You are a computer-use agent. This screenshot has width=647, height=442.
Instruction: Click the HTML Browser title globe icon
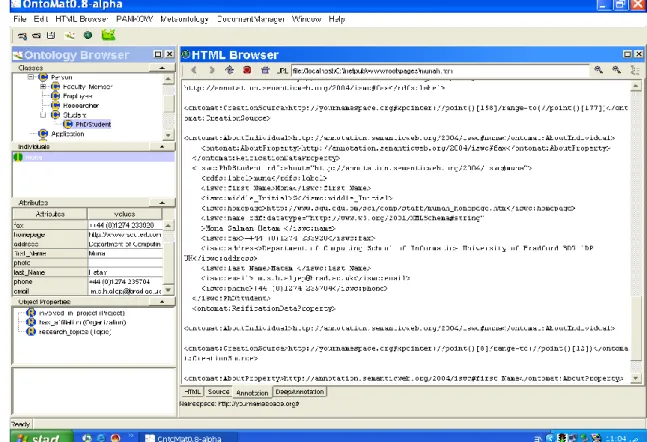tap(186, 54)
